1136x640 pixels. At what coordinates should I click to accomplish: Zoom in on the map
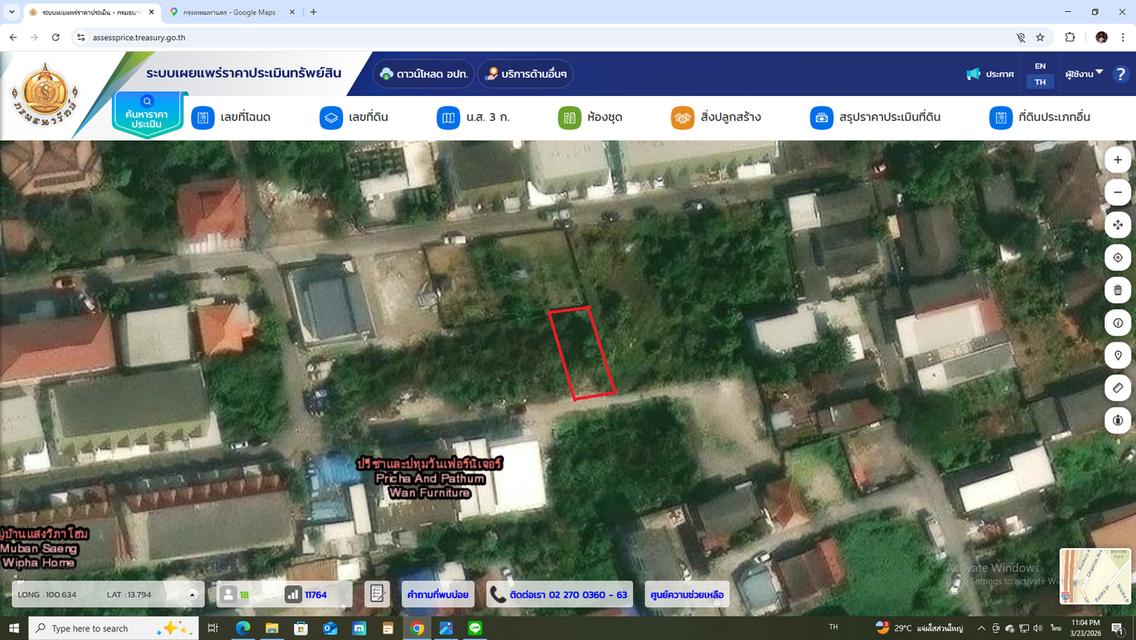[1118, 159]
